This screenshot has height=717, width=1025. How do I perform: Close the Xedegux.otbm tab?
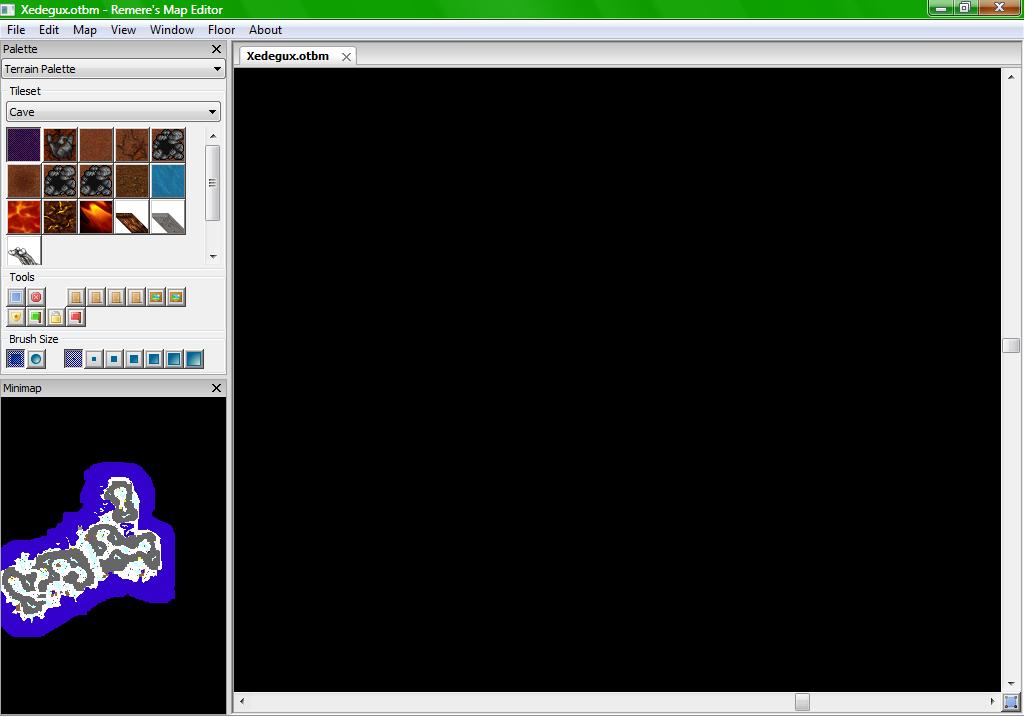pyautogui.click(x=346, y=57)
